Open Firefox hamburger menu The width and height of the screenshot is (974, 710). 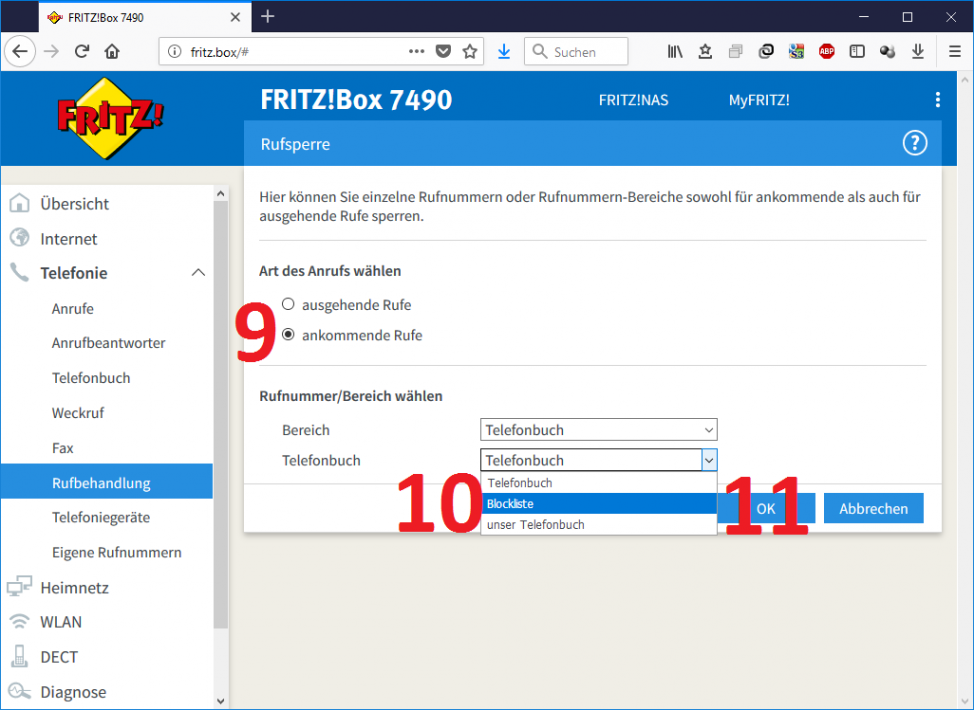954,52
